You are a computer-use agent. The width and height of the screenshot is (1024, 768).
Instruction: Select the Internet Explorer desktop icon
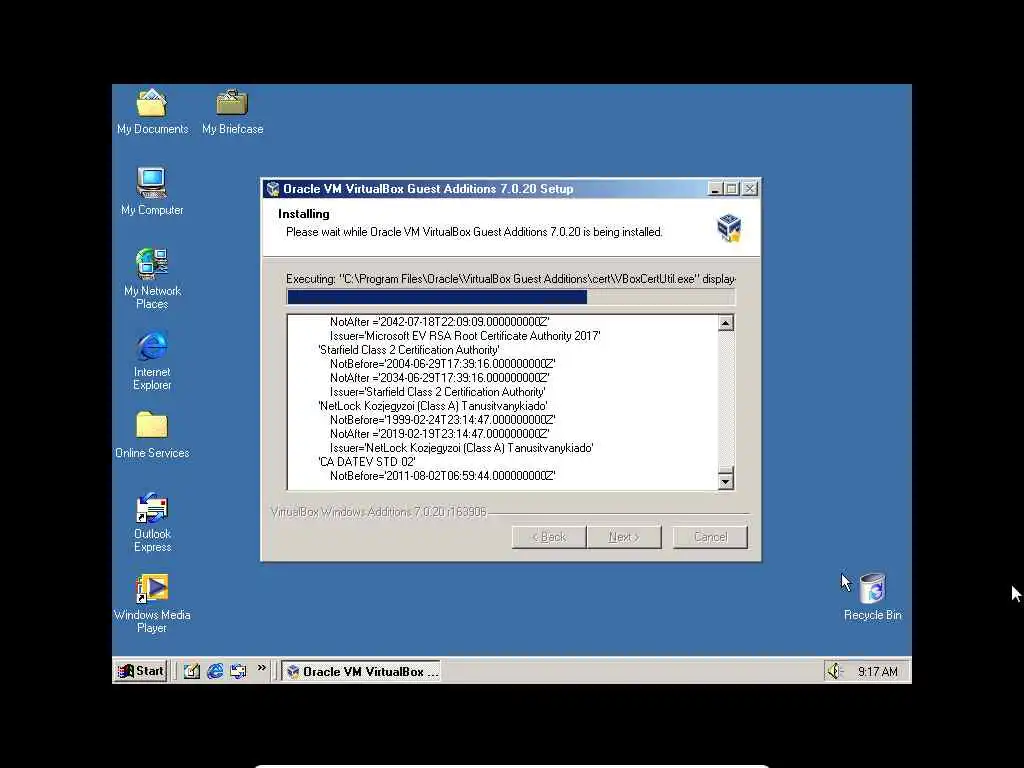point(152,360)
